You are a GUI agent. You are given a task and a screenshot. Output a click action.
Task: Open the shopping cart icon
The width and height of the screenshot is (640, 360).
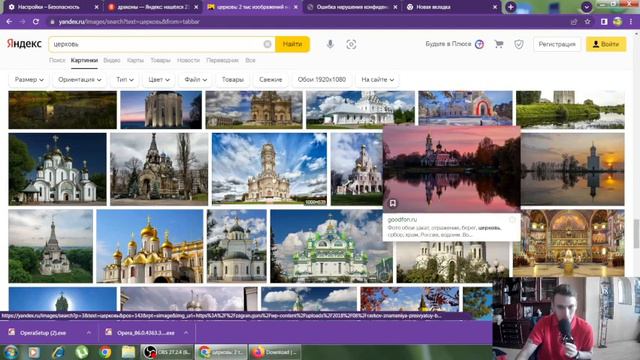[x=499, y=44]
